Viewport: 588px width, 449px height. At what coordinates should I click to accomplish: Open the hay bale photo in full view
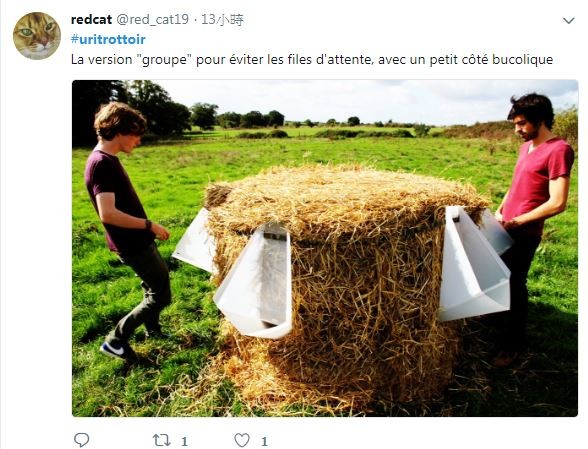pos(325,248)
